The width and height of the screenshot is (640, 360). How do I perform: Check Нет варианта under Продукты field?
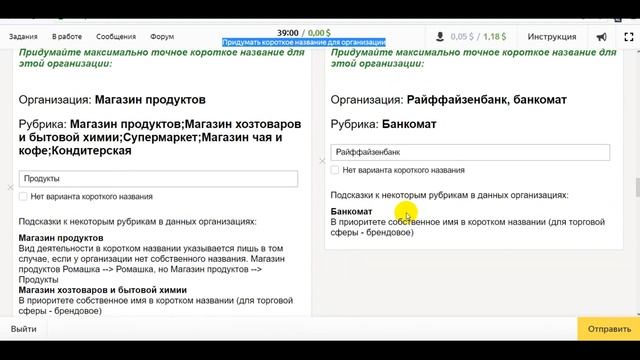coord(23,197)
